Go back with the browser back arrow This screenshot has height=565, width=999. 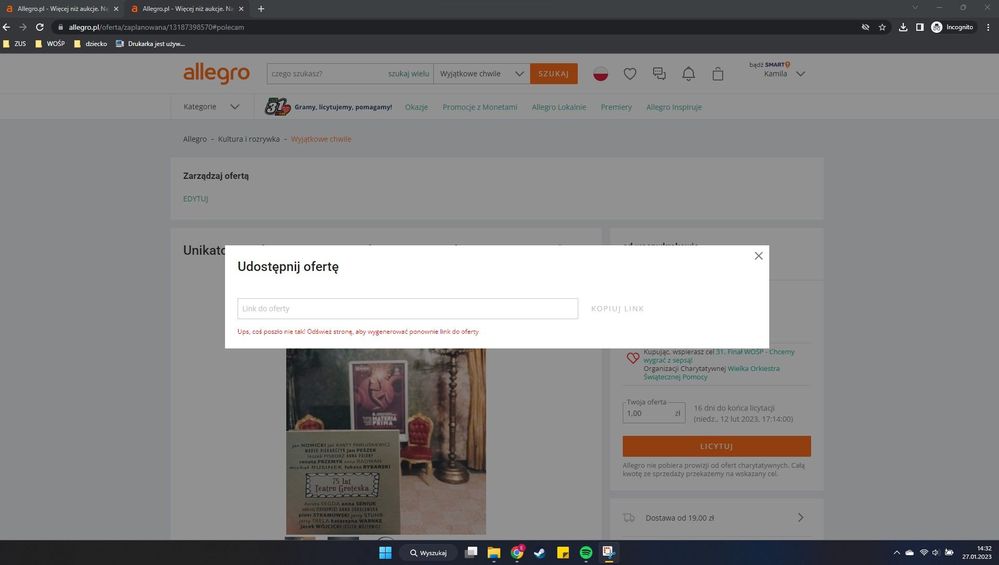click(x=6, y=27)
